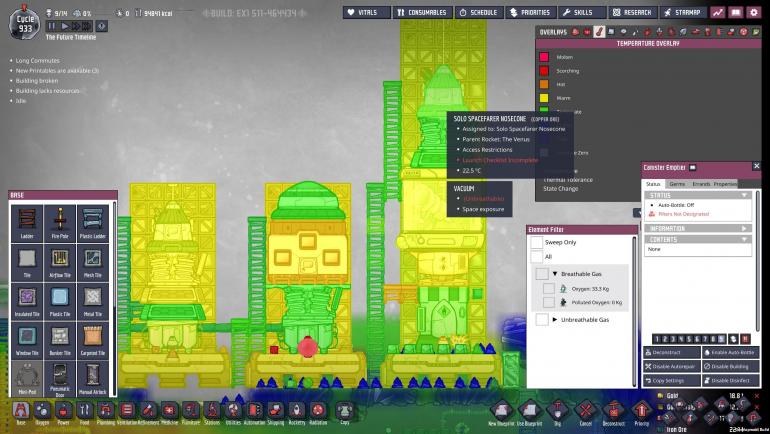Open the Food build category
This screenshot has height=434, width=770.
point(84,412)
